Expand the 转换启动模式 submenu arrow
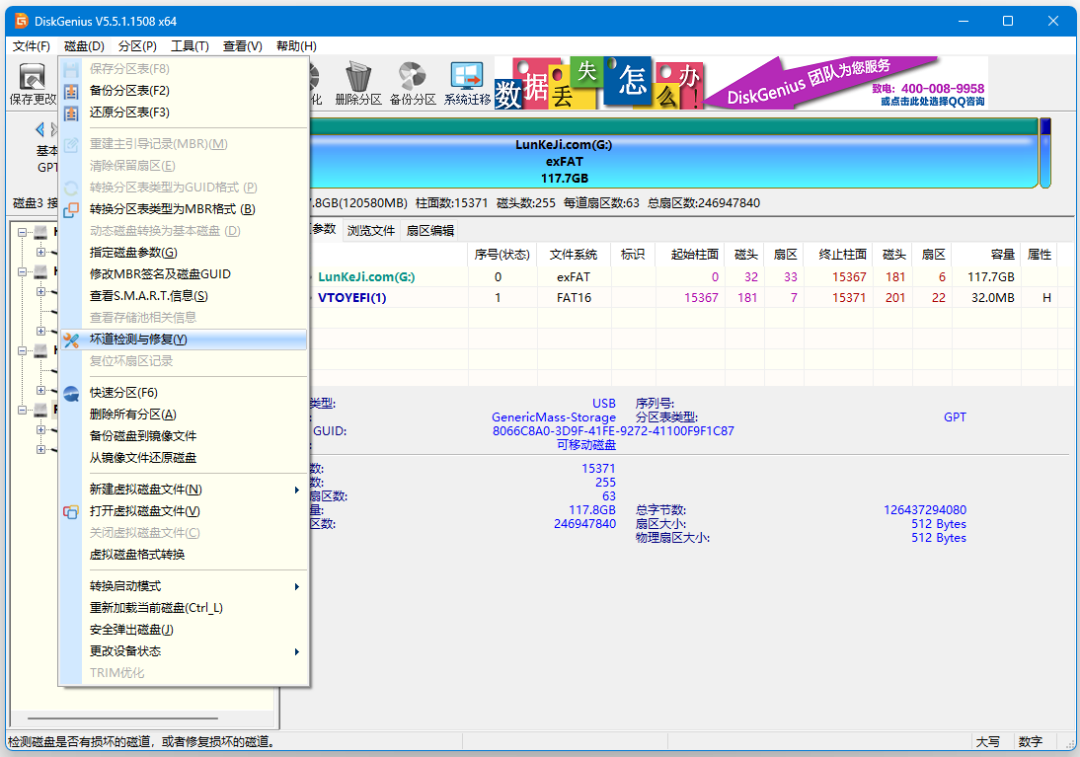 pyautogui.click(x=296, y=586)
